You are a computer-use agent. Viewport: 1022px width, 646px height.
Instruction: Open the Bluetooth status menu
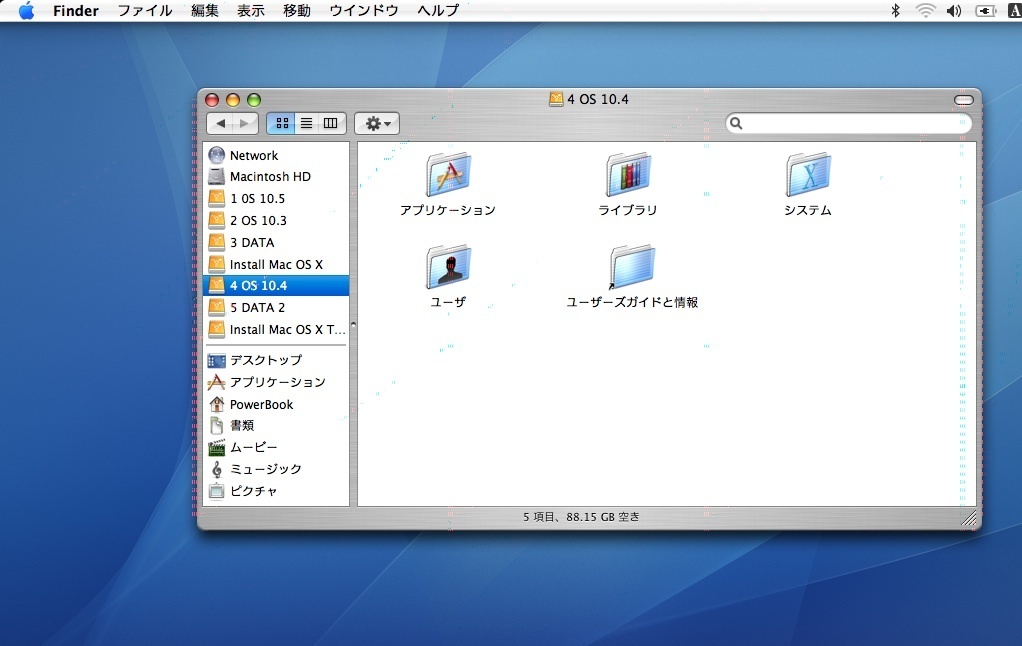[896, 10]
